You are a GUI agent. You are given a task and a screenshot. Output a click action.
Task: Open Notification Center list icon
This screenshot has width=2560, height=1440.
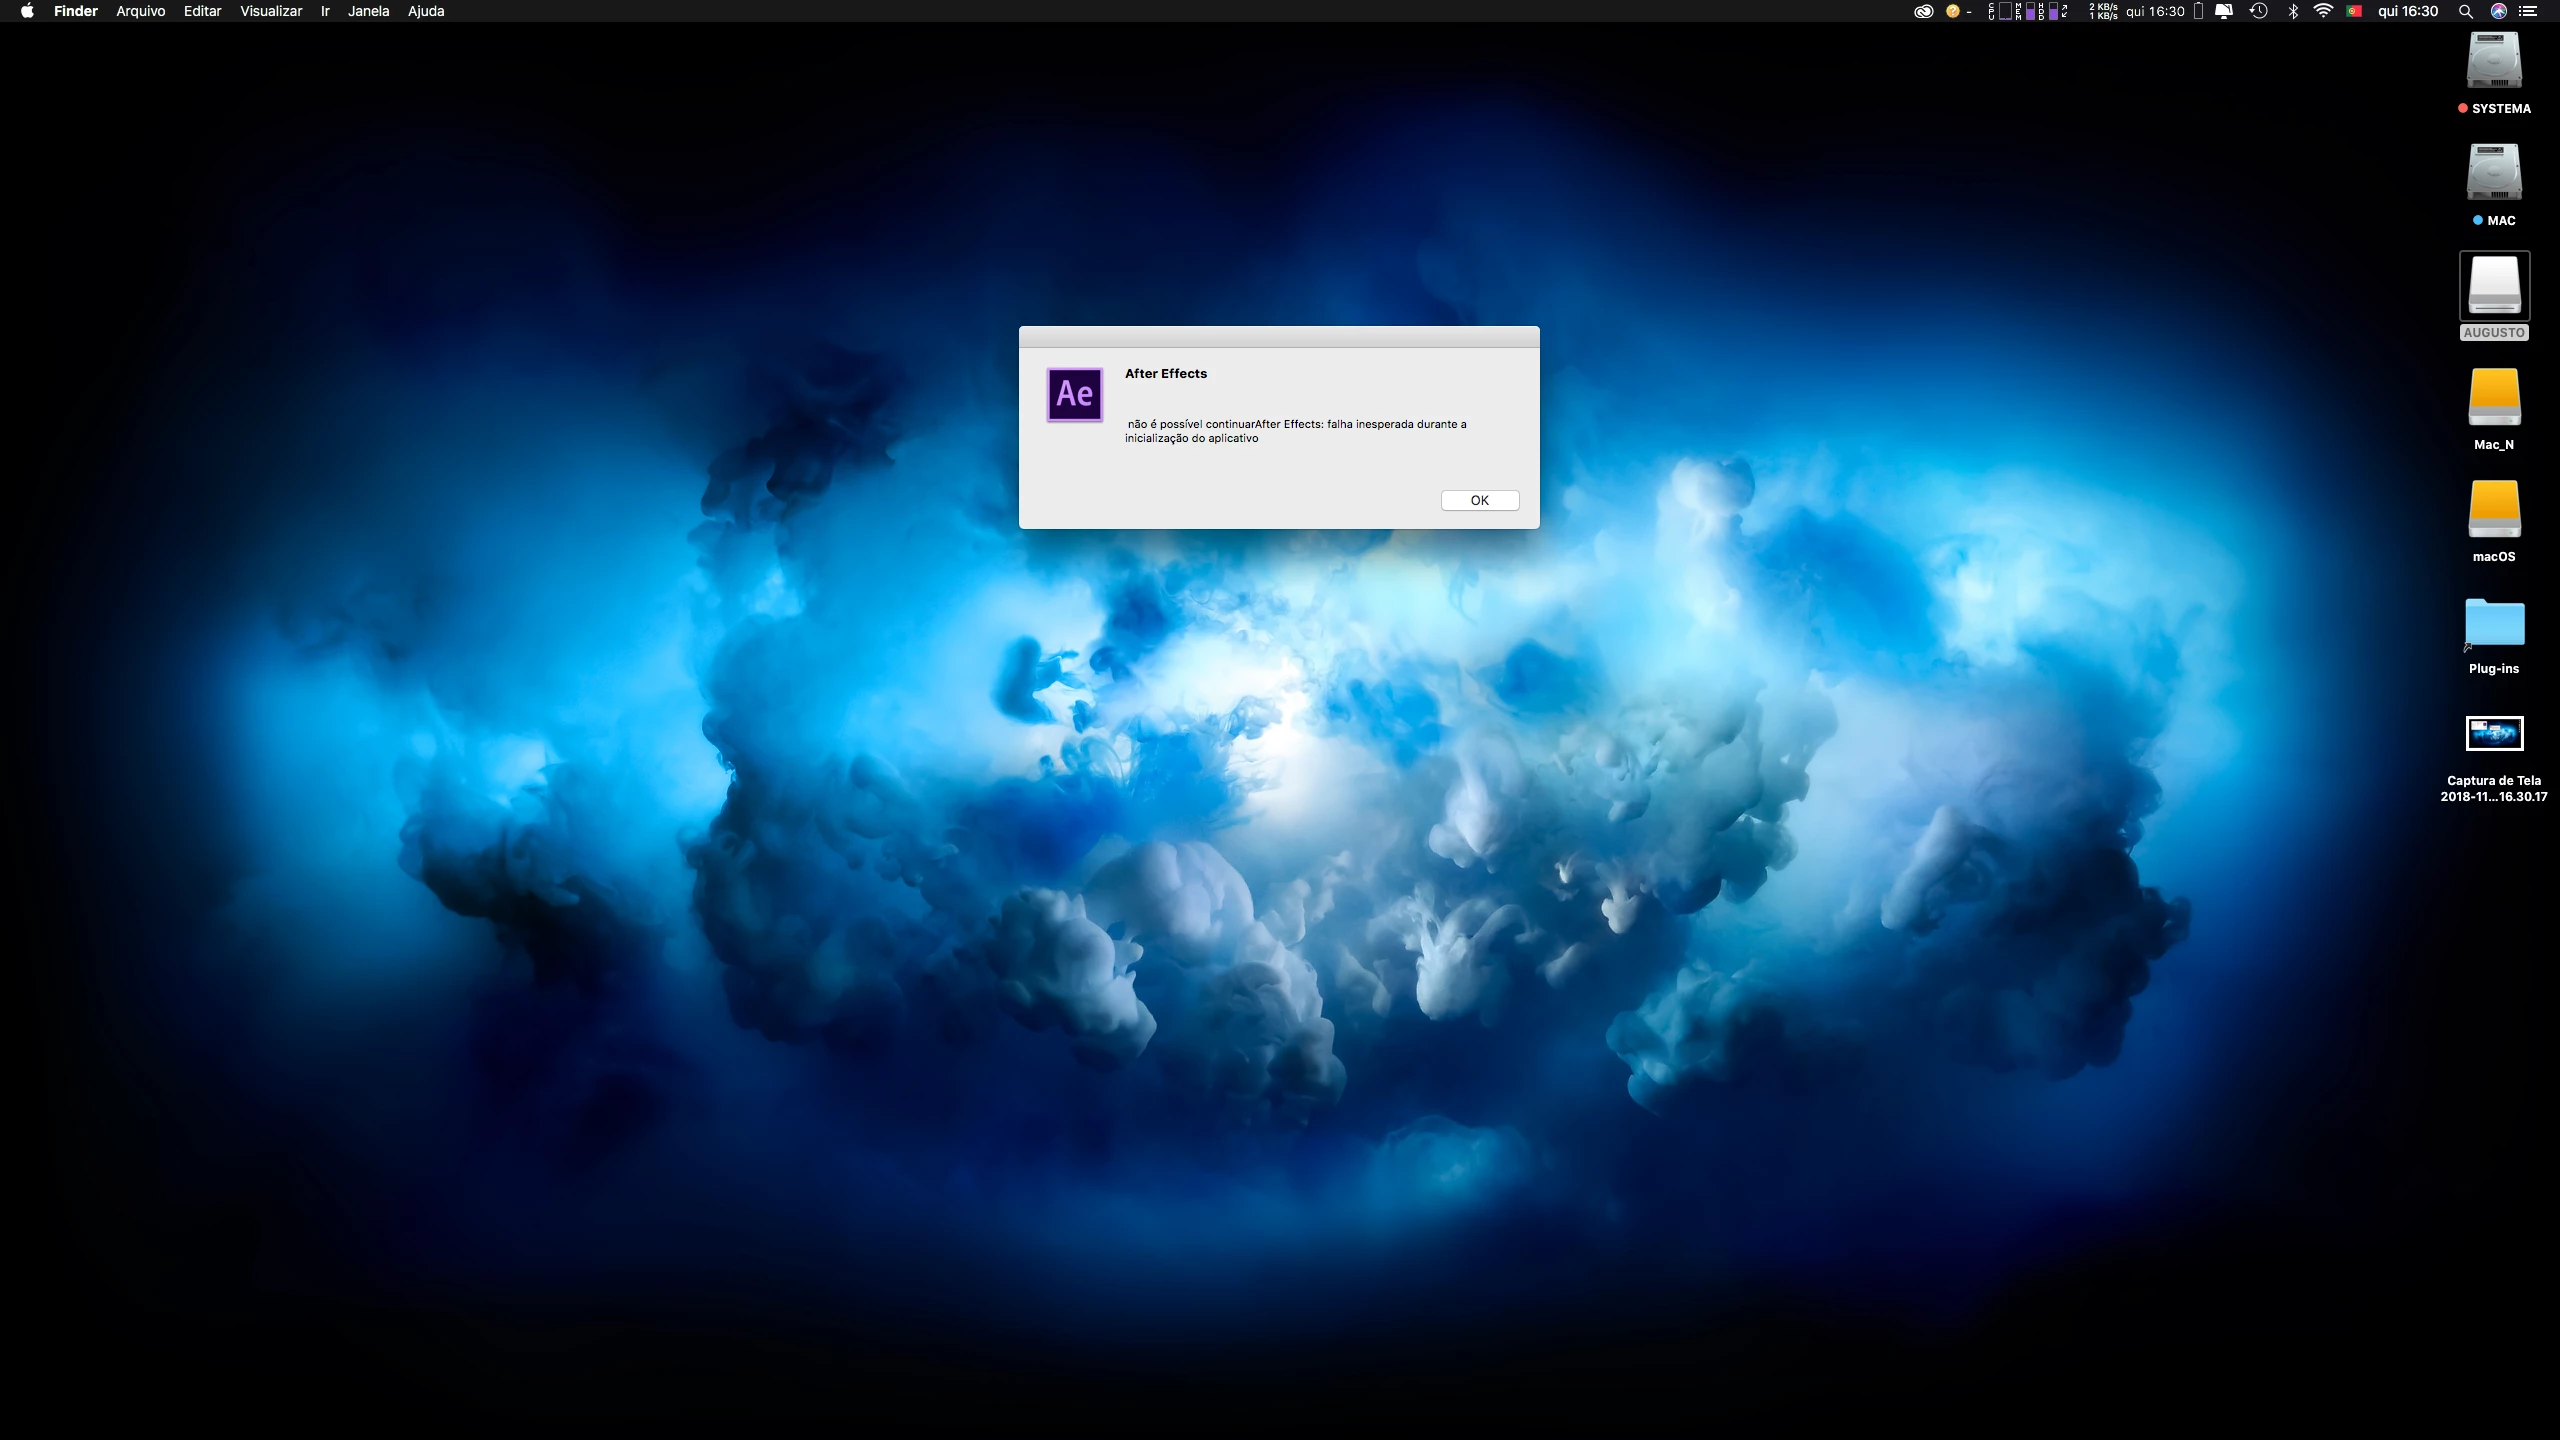(x=2529, y=11)
